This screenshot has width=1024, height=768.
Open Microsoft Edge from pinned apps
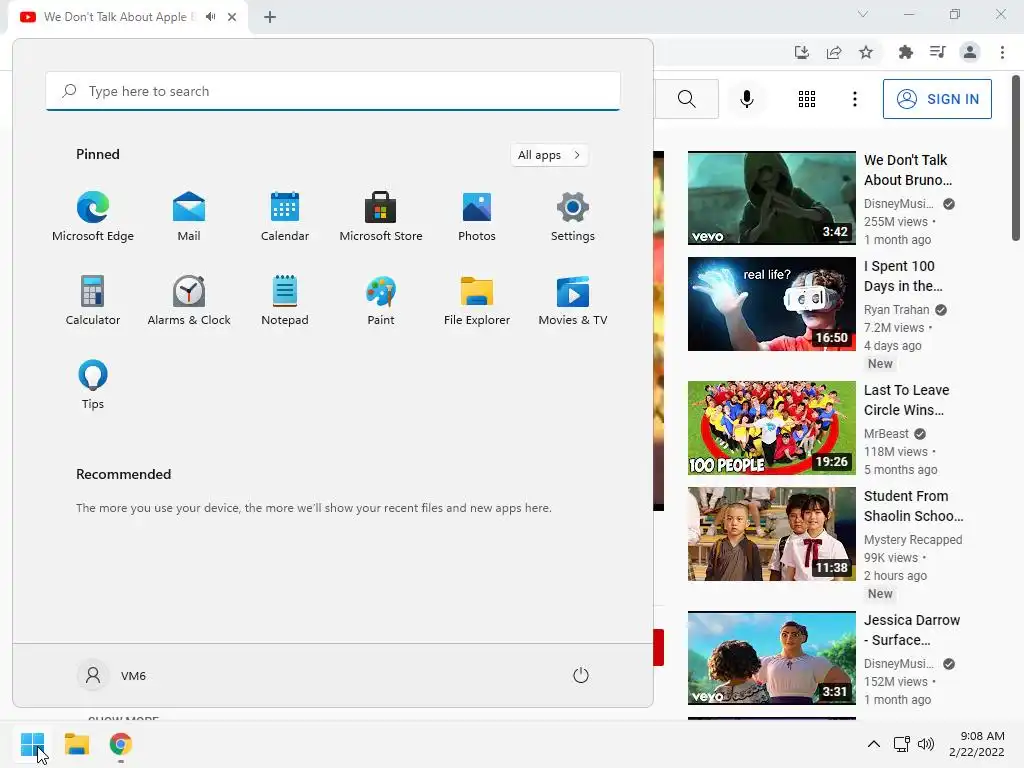click(93, 217)
